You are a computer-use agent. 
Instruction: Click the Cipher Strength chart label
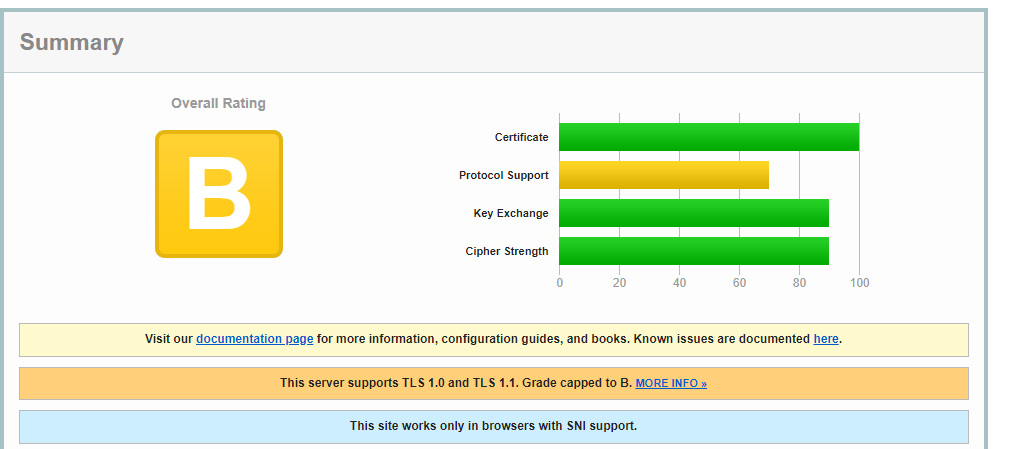pyautogui.click(x=507, y=251)
